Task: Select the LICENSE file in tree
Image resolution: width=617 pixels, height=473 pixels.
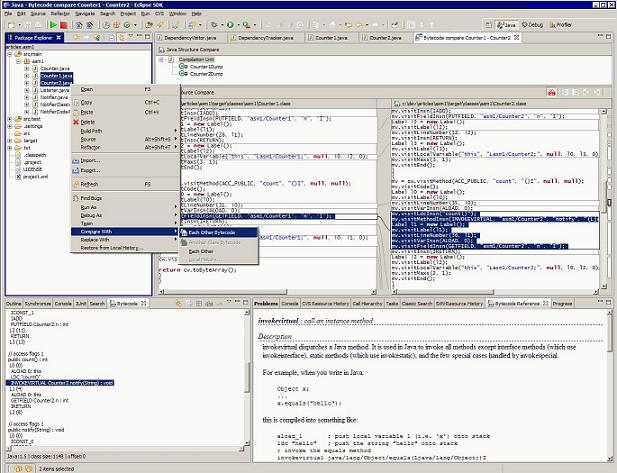Action: tap(32, 169)
